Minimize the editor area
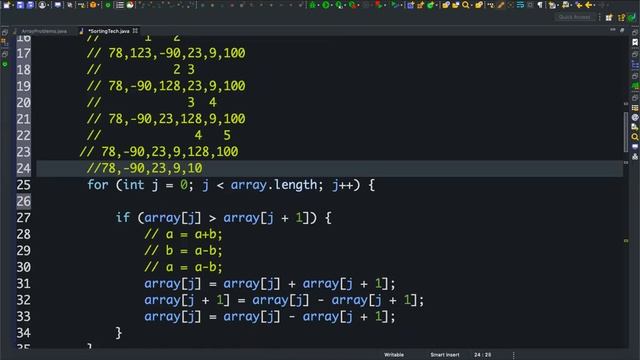 pyautogui.click(x=613, y=30)
